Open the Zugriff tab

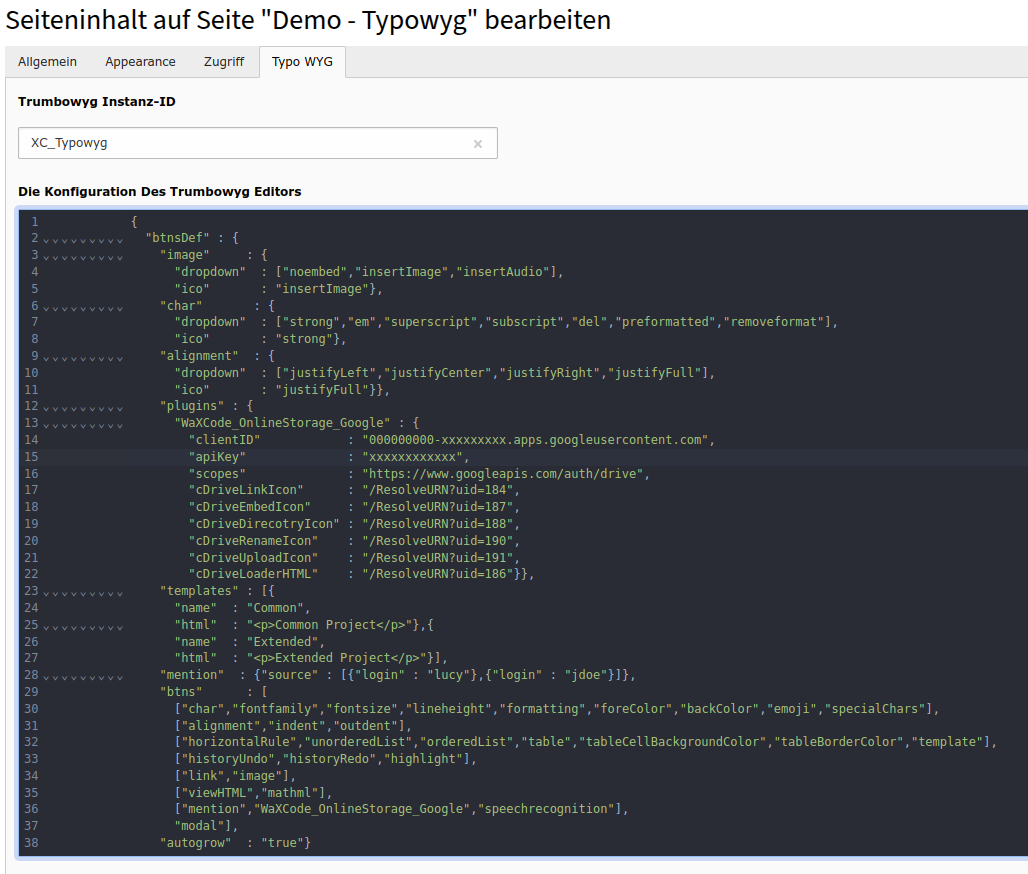224,62
